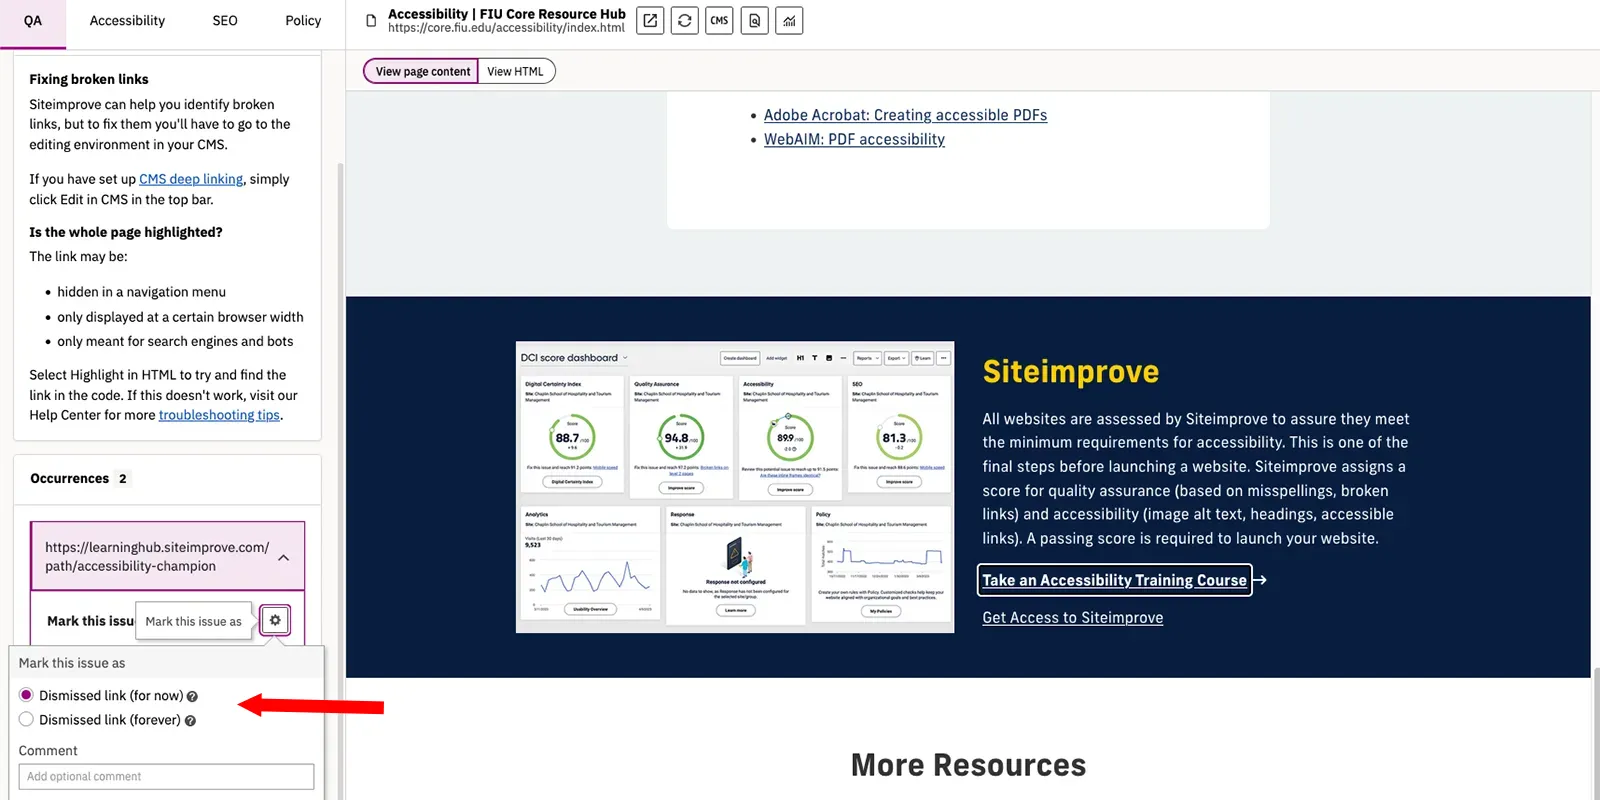Image resolution: width=1600 pixels, height=800 pixels.
Task: Click the page preview vertical scrollbar
Action: 1596,735
